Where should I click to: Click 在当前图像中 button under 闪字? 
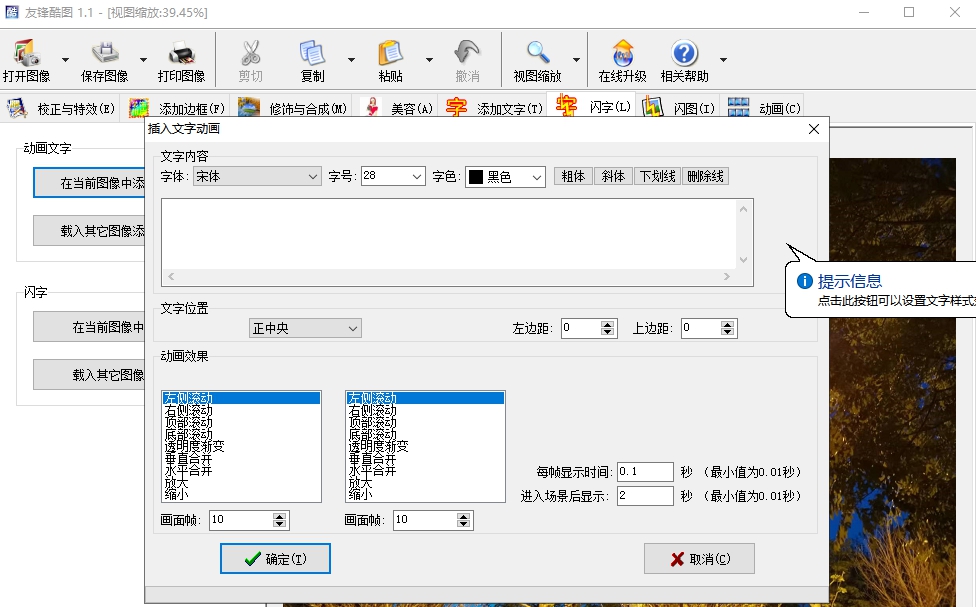90,327
